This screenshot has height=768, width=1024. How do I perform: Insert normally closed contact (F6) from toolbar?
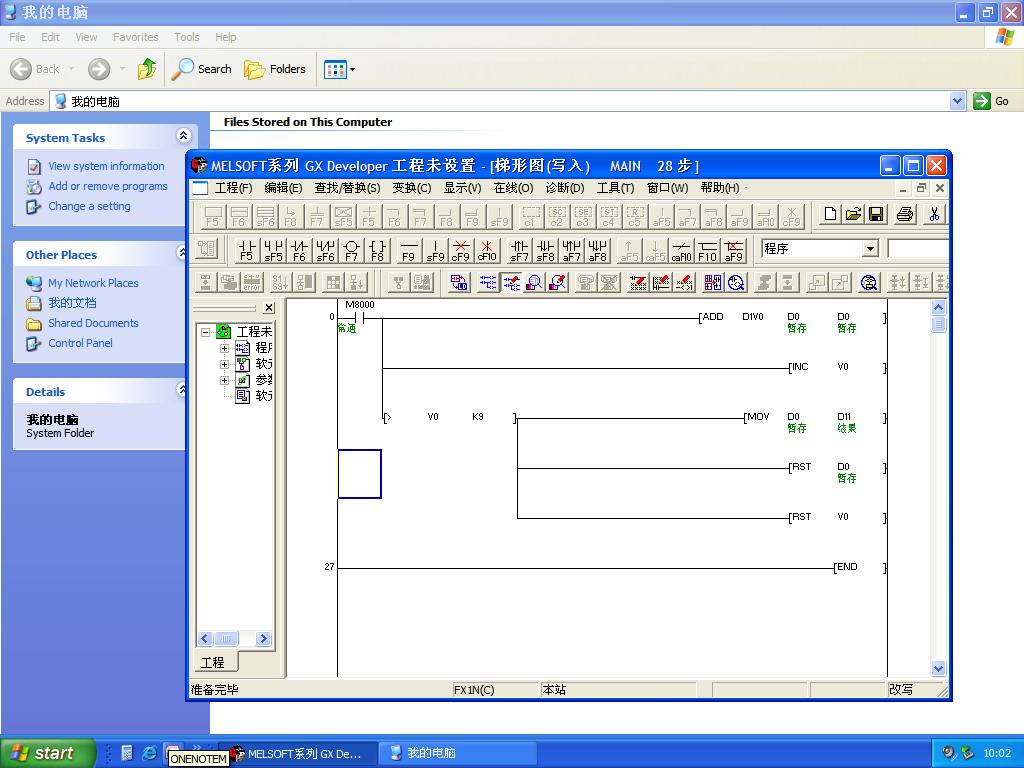(299, 250)
